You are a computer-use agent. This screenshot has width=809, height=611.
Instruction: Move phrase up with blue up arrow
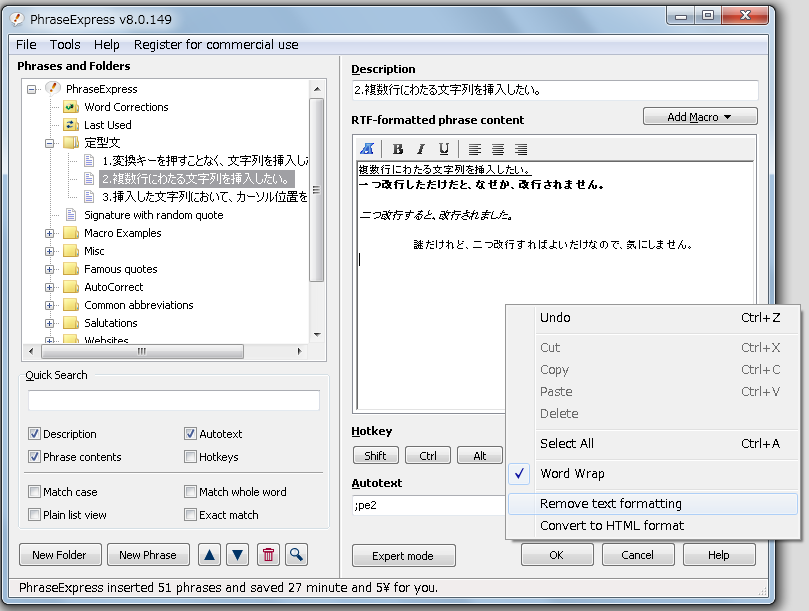point(209,555)
